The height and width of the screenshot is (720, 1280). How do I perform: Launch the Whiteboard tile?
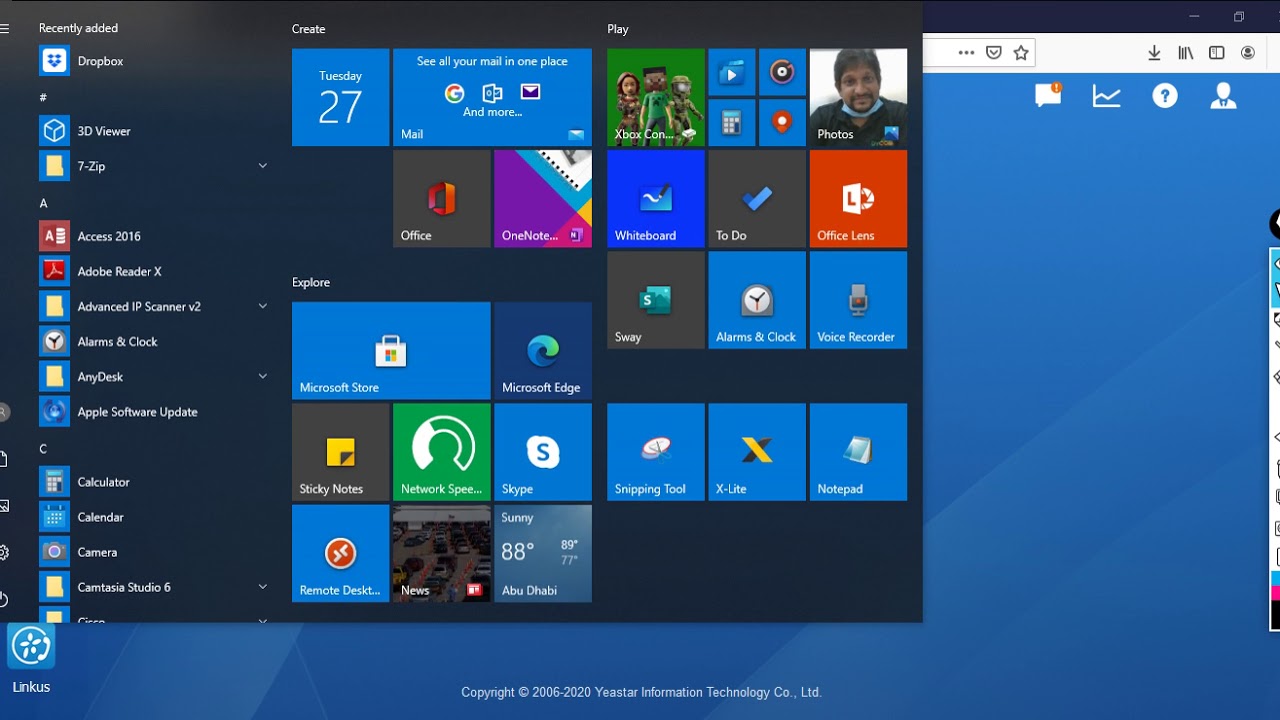pos(655,198)
